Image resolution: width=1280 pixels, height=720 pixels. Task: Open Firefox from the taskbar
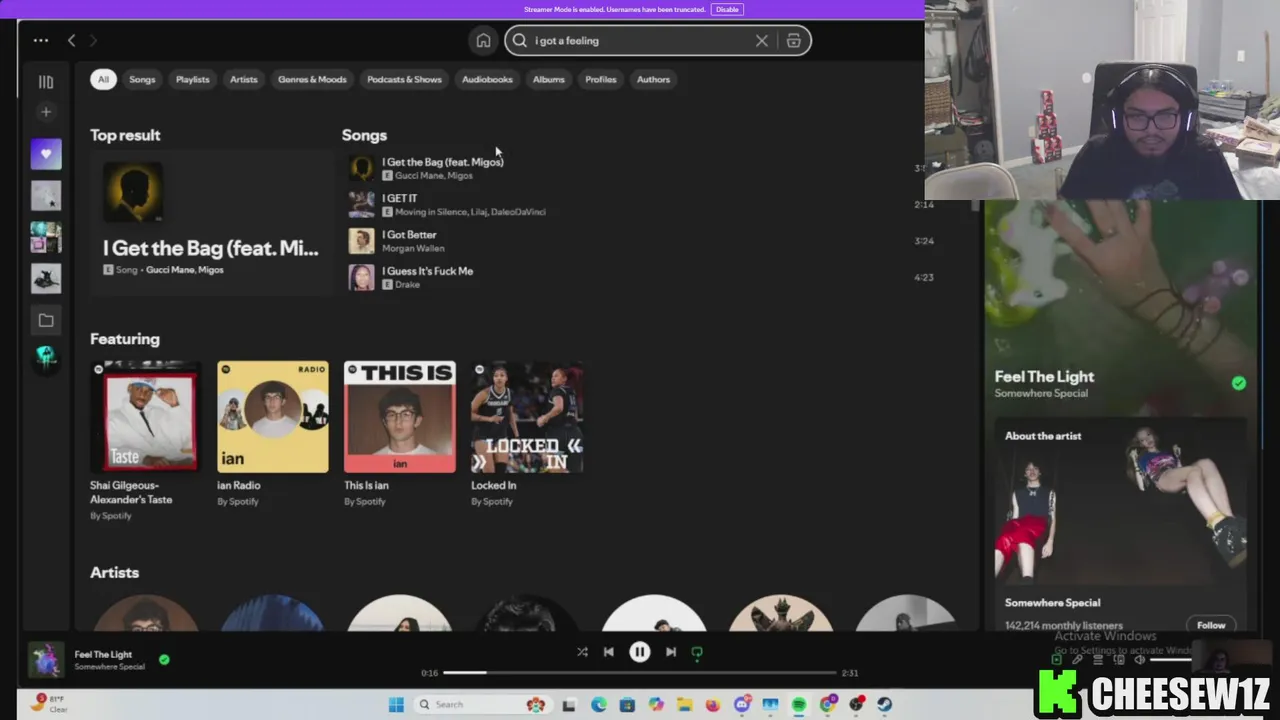pos(713,705)
